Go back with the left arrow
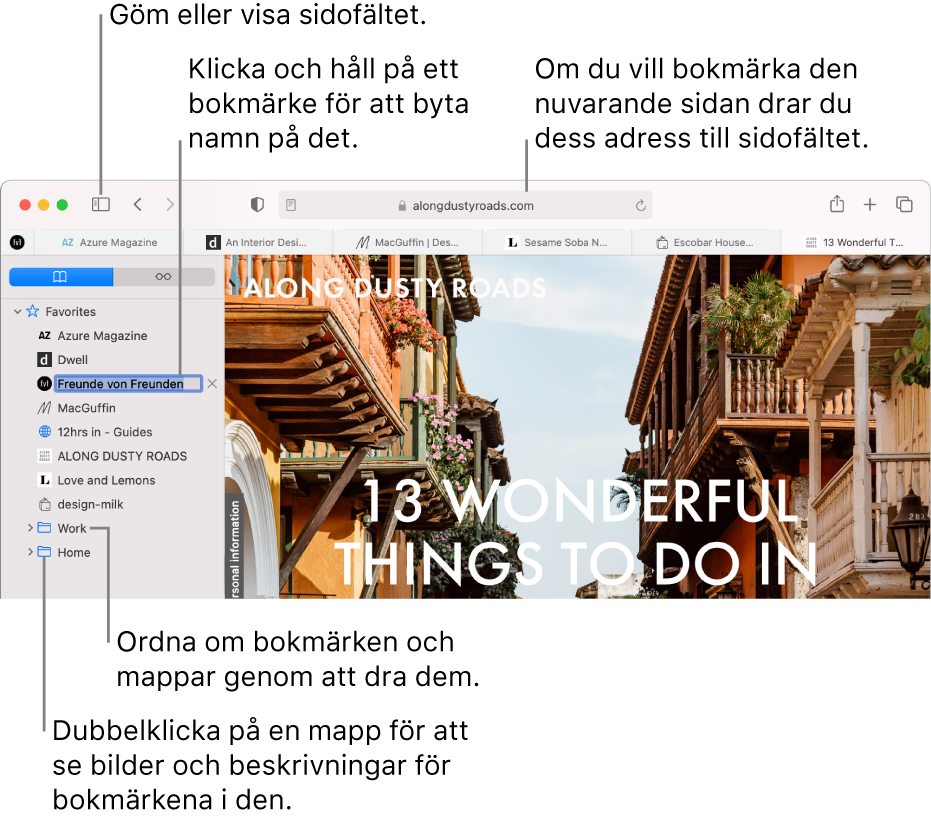The height and width of the screenshot is (822, 931). [x=138, y=204]
